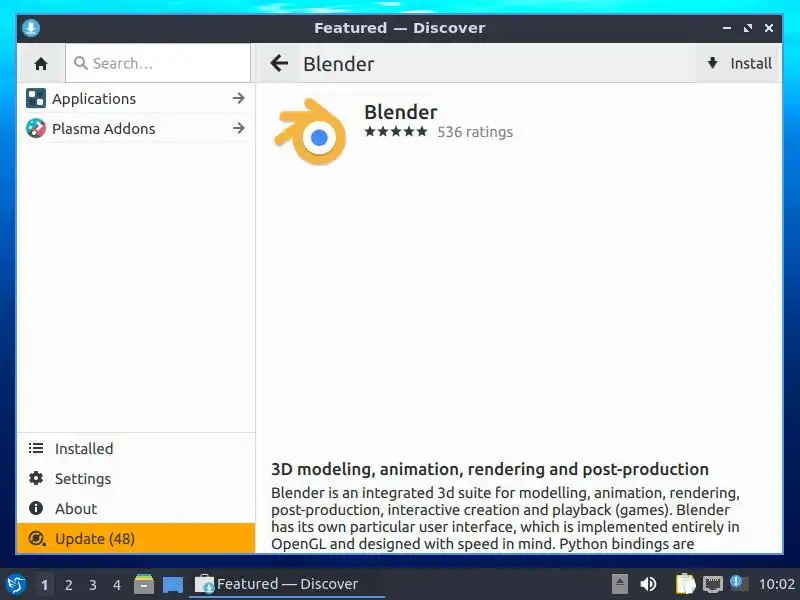This screenshot has width=800, height=600.
Task: Click the update notifier tray icon
Action: (738, 583)
